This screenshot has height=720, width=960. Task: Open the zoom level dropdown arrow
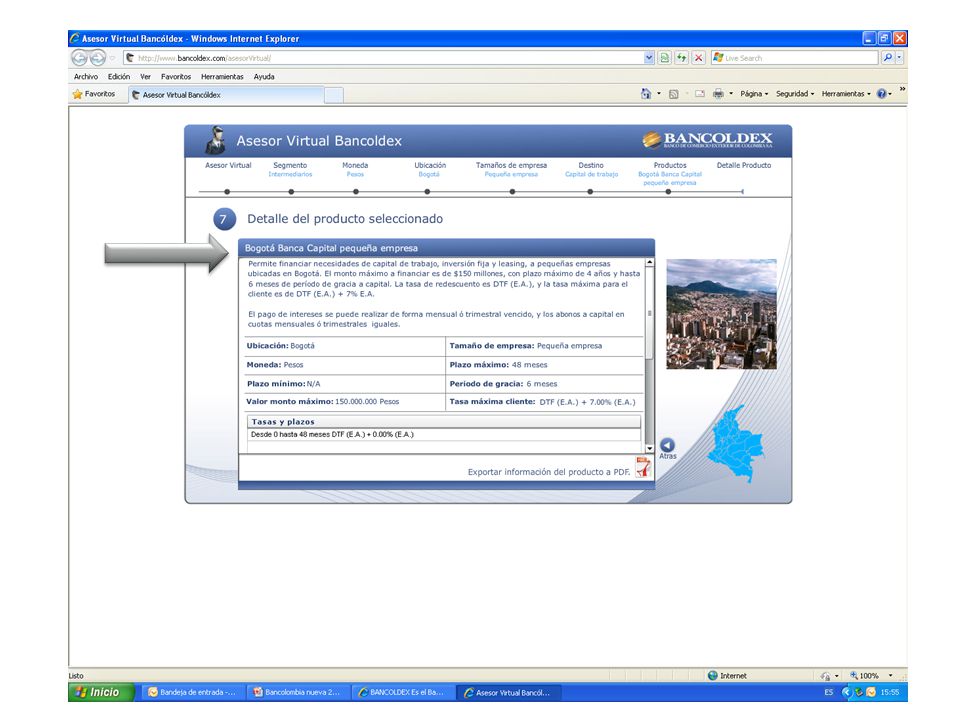tap(890, 676)
